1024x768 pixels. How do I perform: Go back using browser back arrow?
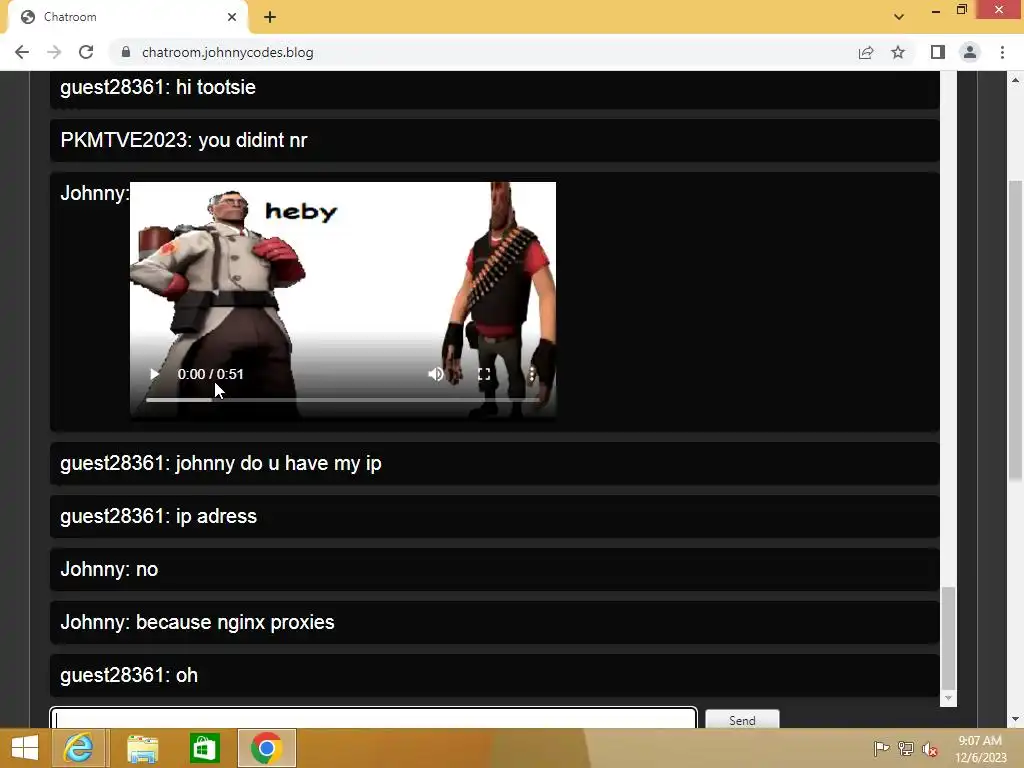coord(22,52)
